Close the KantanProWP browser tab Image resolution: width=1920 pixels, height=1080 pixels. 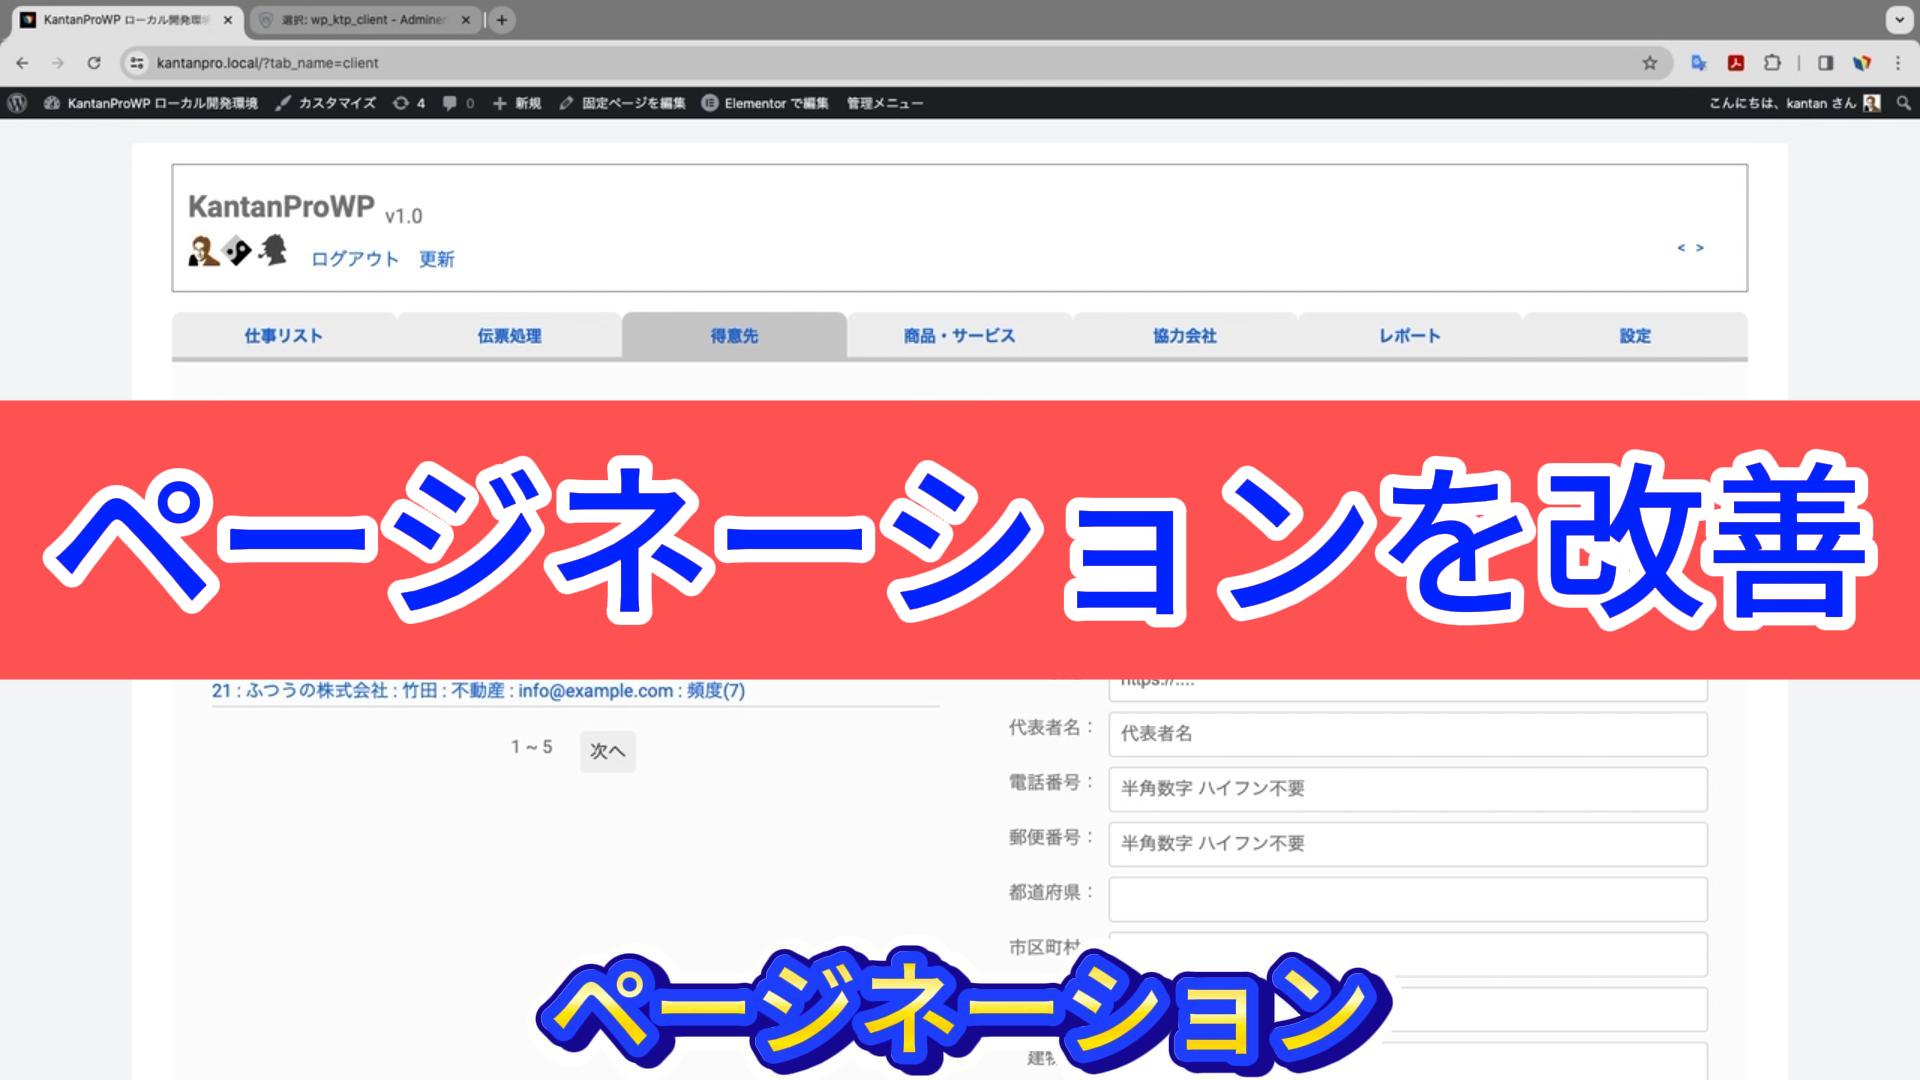(x=228, y=20)
